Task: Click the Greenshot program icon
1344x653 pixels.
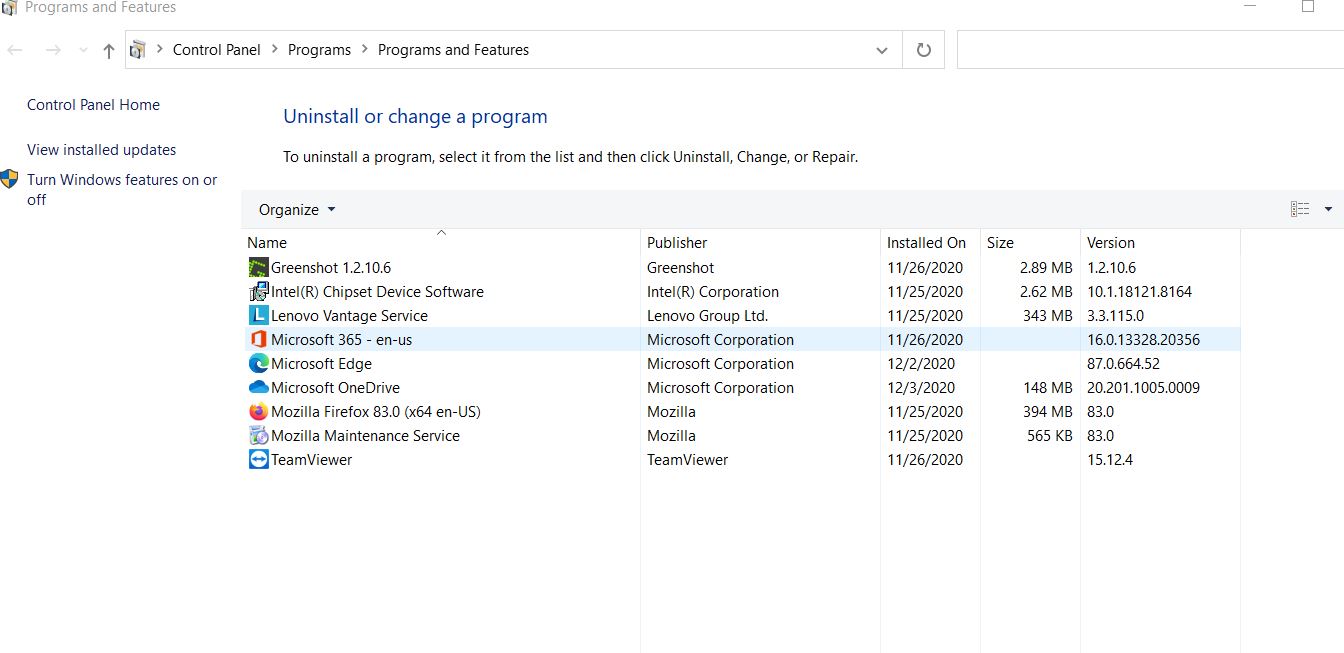Action: coord(258,268)
